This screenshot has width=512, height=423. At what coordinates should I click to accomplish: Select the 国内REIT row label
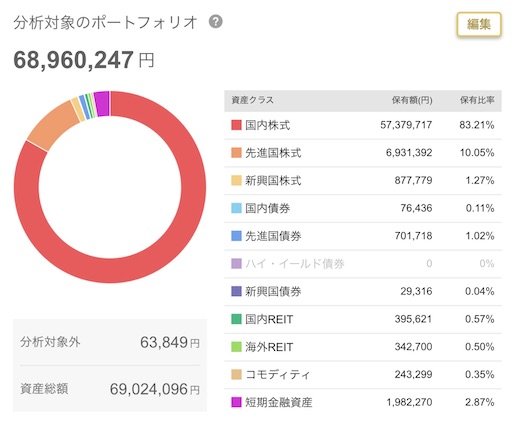click(269, 319)
